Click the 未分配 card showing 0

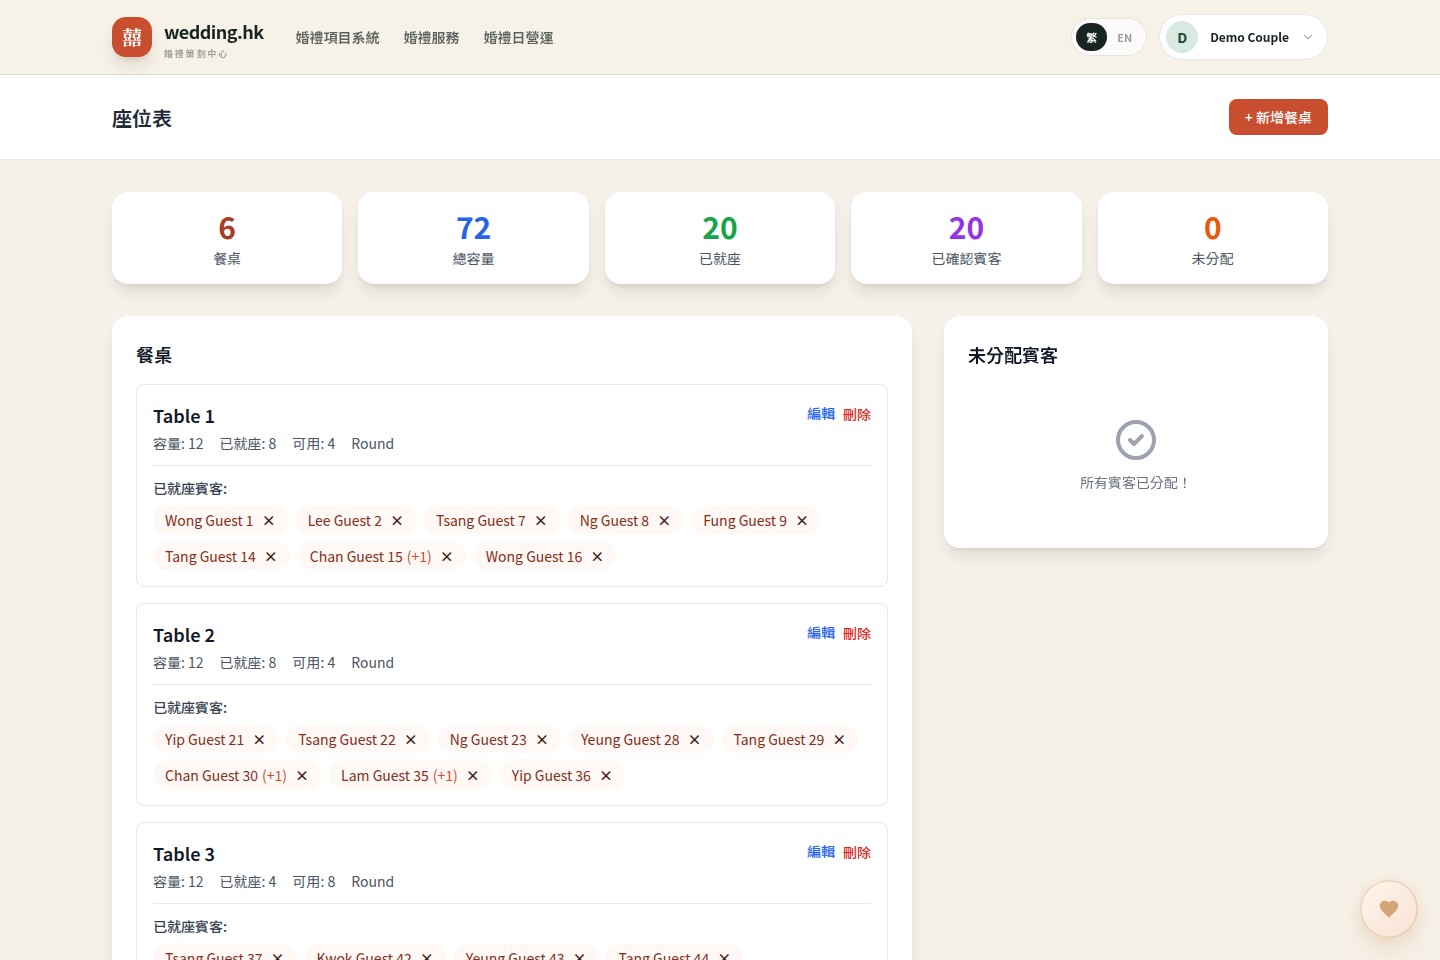(1213, 238)
